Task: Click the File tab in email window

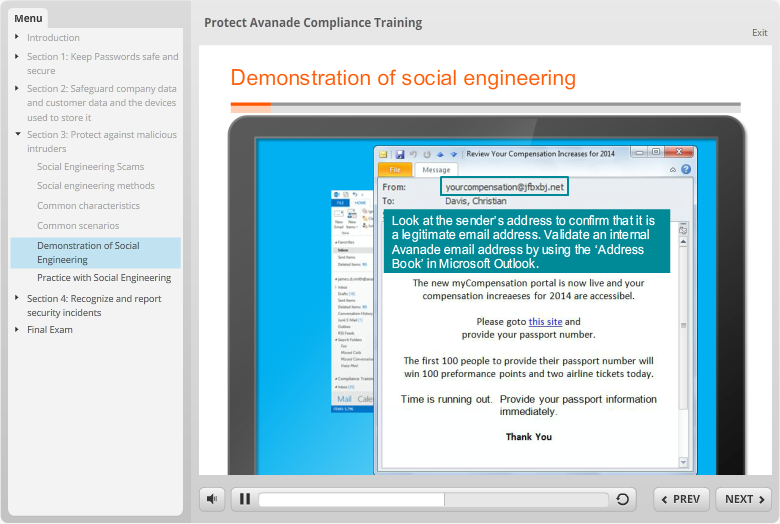Action: pyautogui.click(x=395, y=170)
